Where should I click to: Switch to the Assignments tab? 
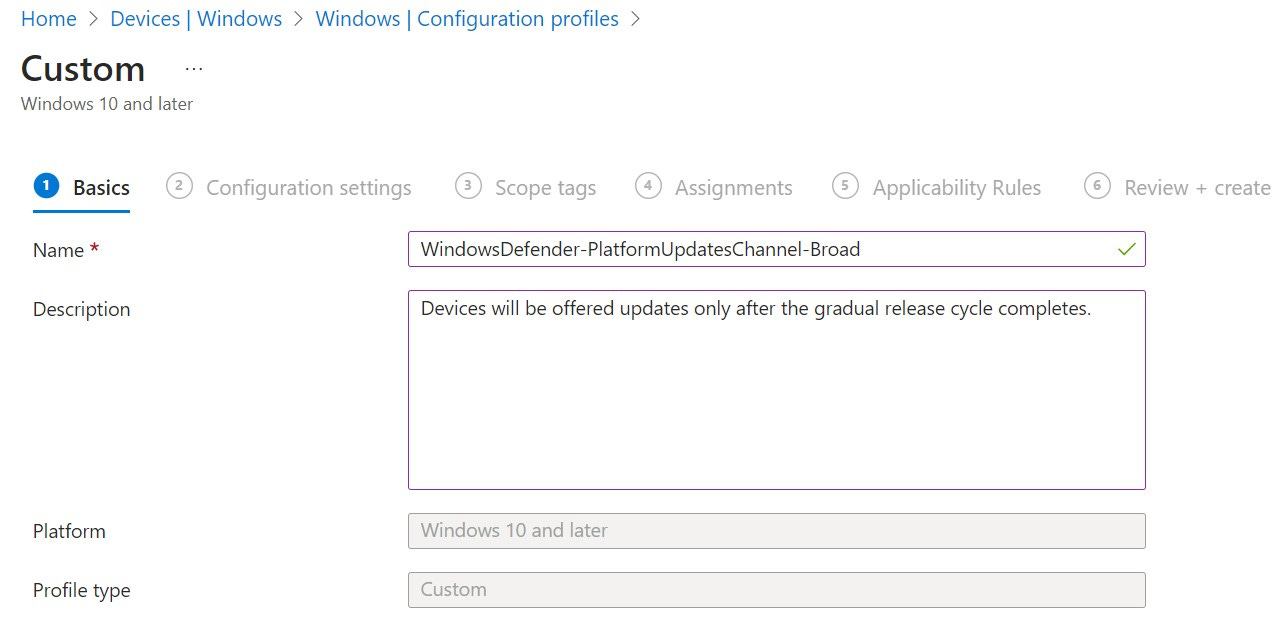click(735, 187)
